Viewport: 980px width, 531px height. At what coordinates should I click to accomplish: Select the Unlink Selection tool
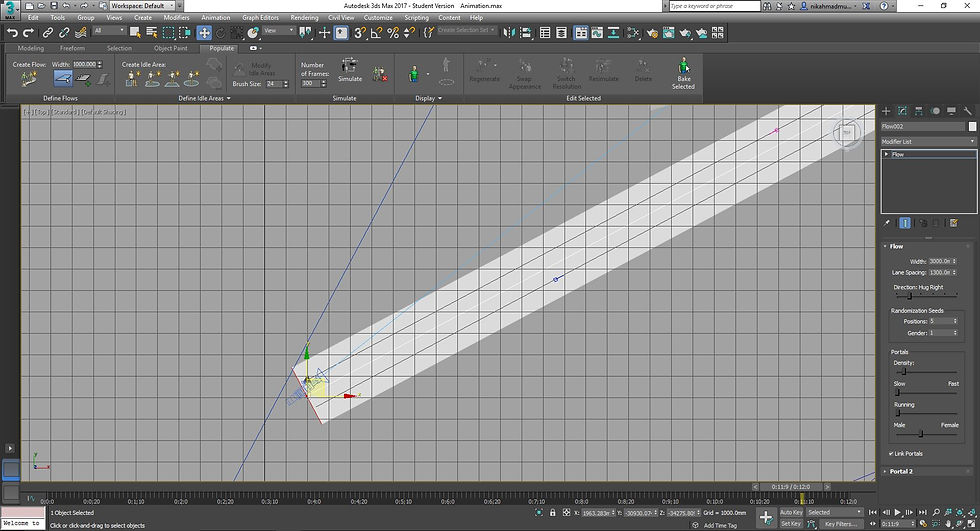(64, 32)
